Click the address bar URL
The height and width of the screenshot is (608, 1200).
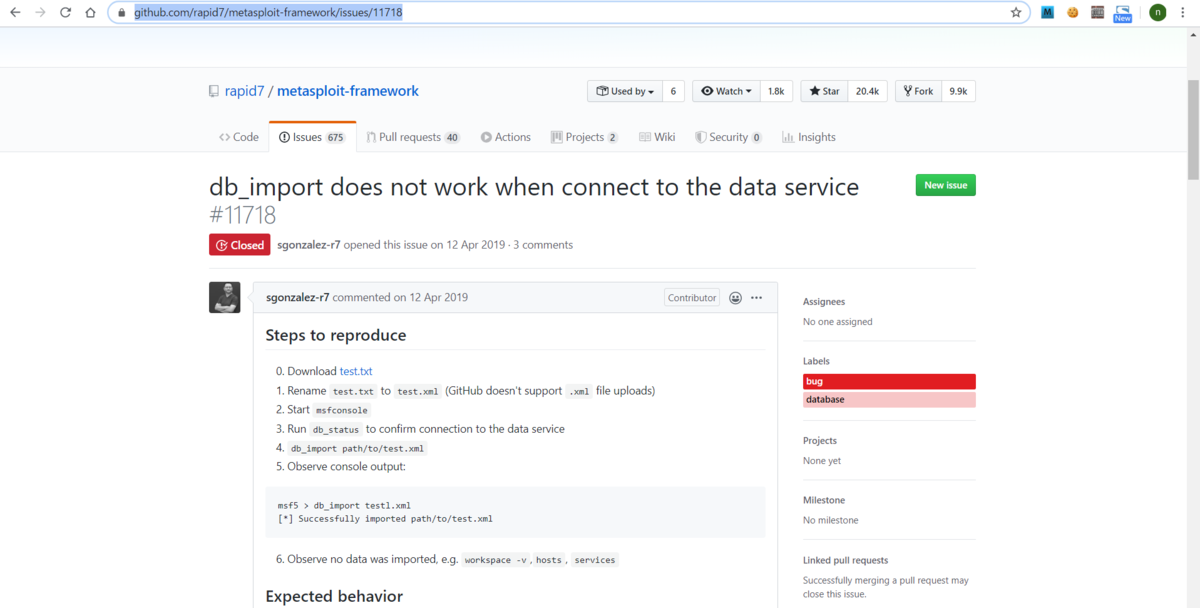pyautogui.click(x=269, y=13)
